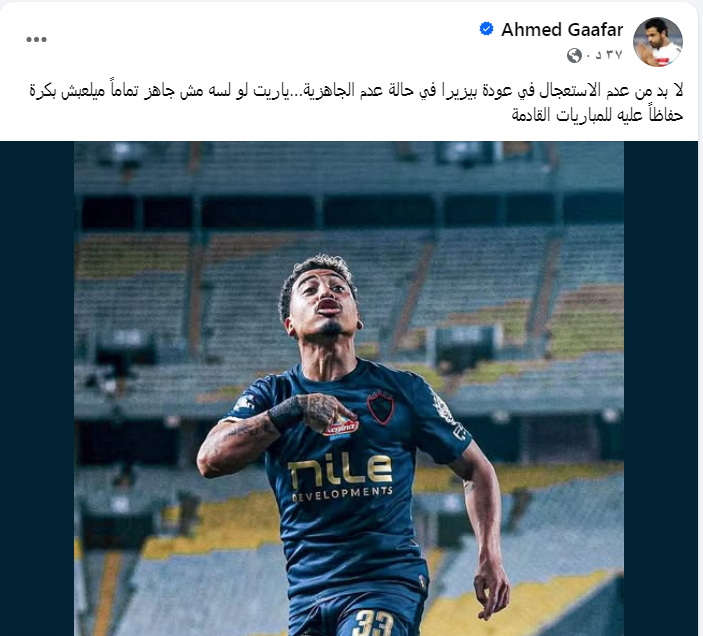Click the second line of post text

coord(597,115)
